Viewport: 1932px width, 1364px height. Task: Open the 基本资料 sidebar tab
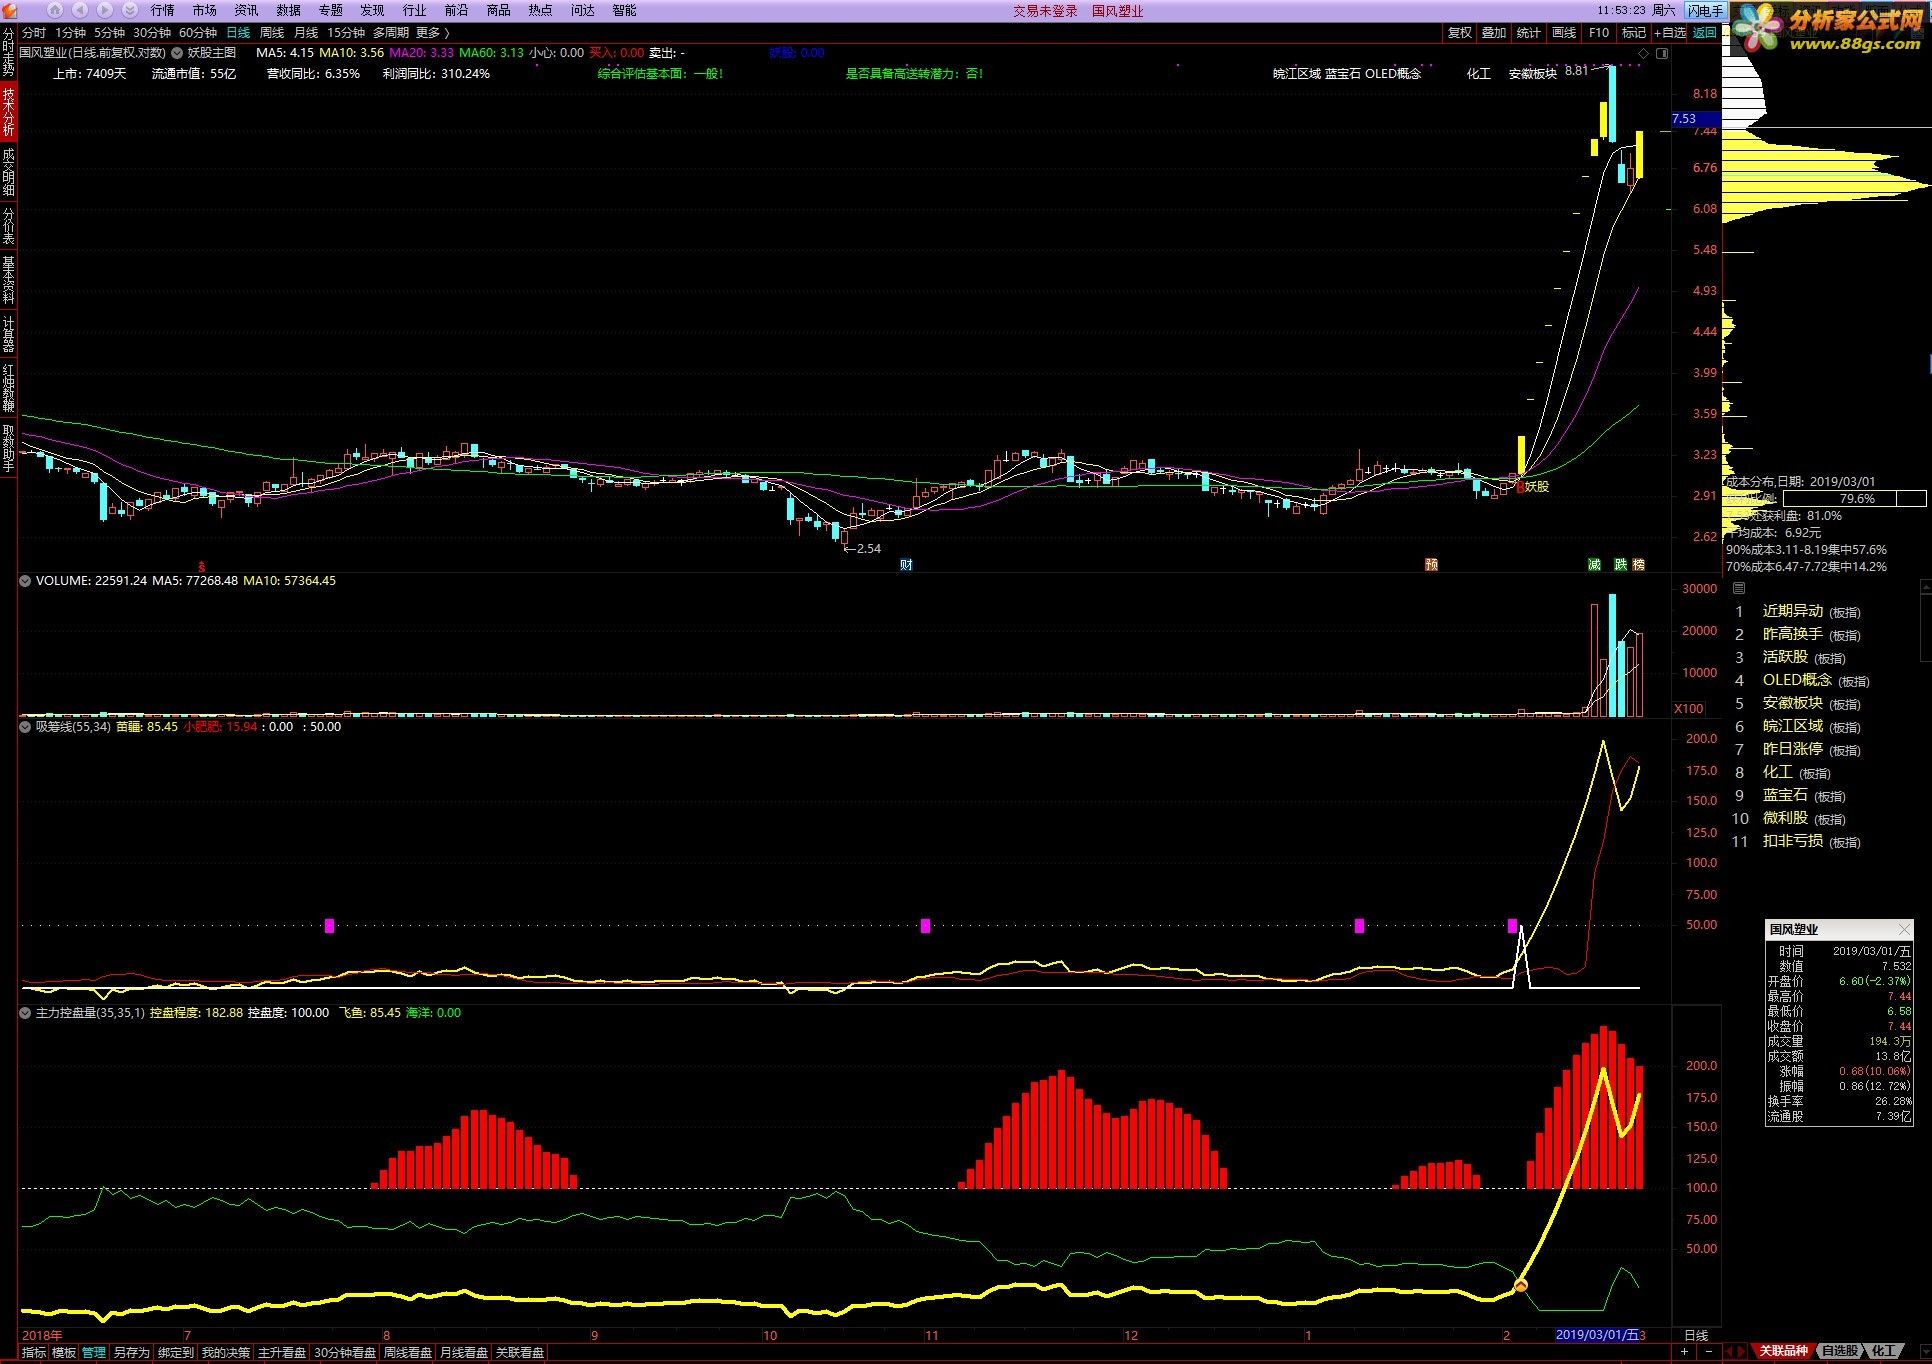click(8, 280)
